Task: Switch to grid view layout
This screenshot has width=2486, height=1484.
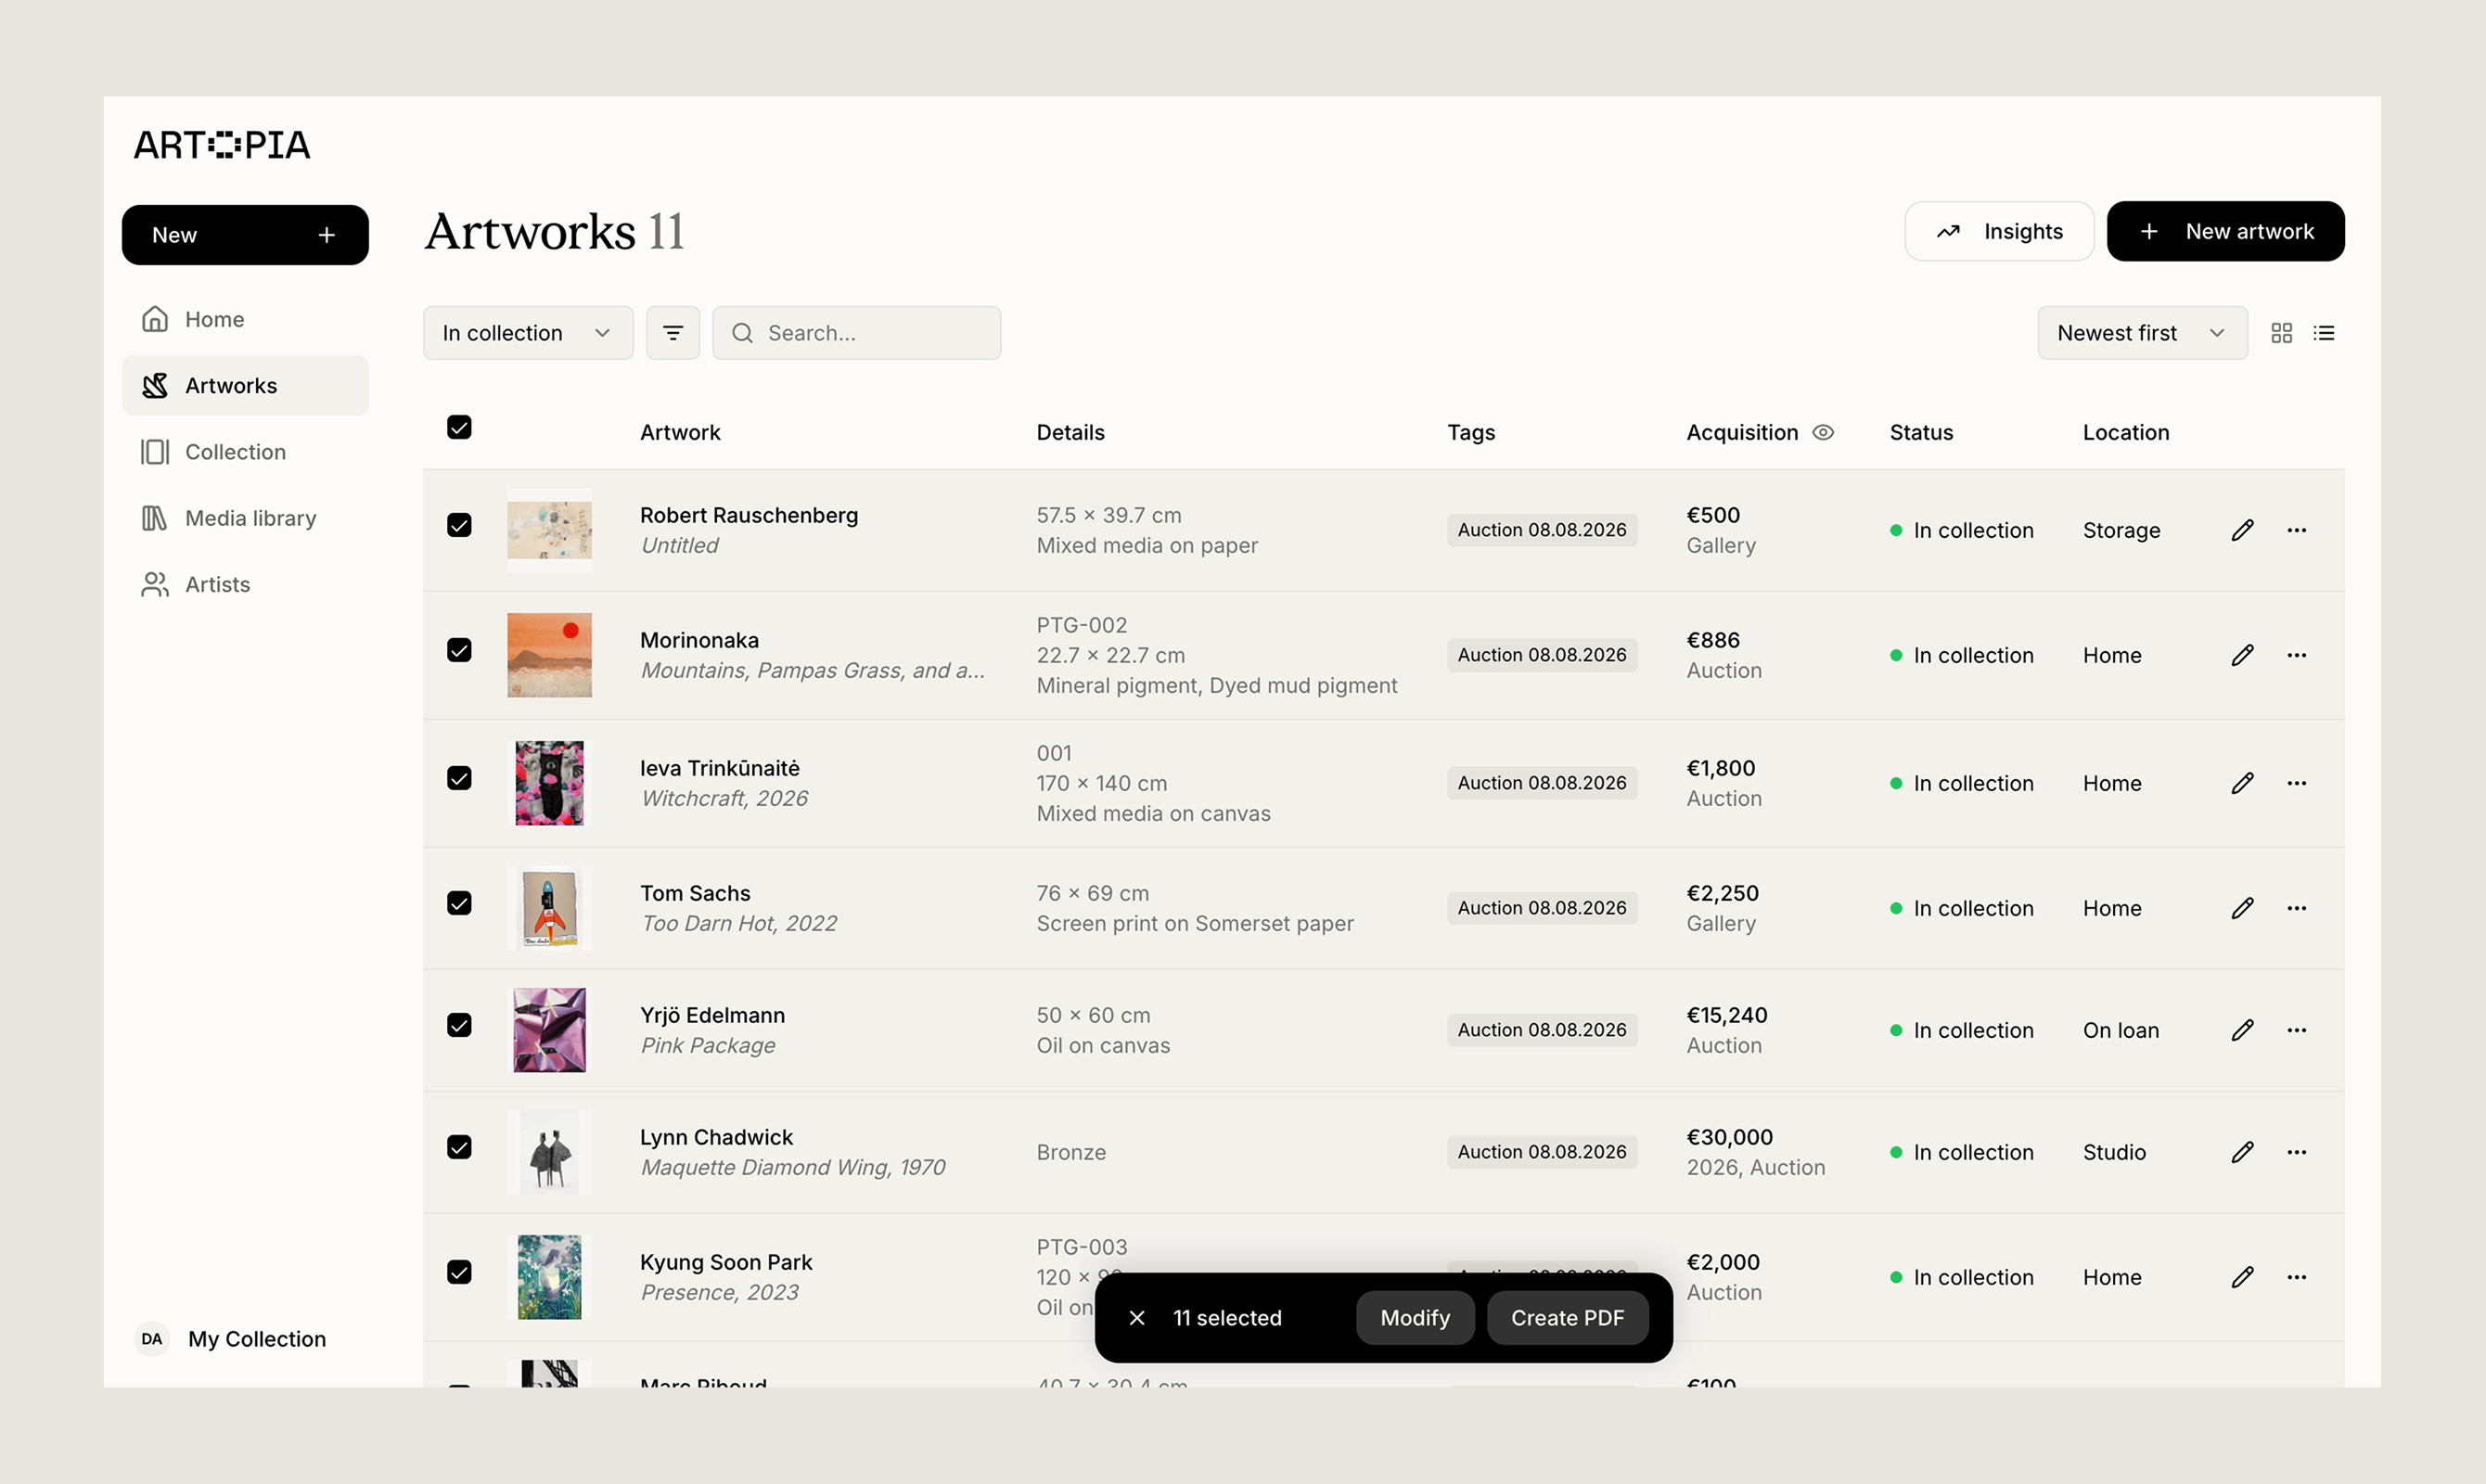Action: [2282, 333]
